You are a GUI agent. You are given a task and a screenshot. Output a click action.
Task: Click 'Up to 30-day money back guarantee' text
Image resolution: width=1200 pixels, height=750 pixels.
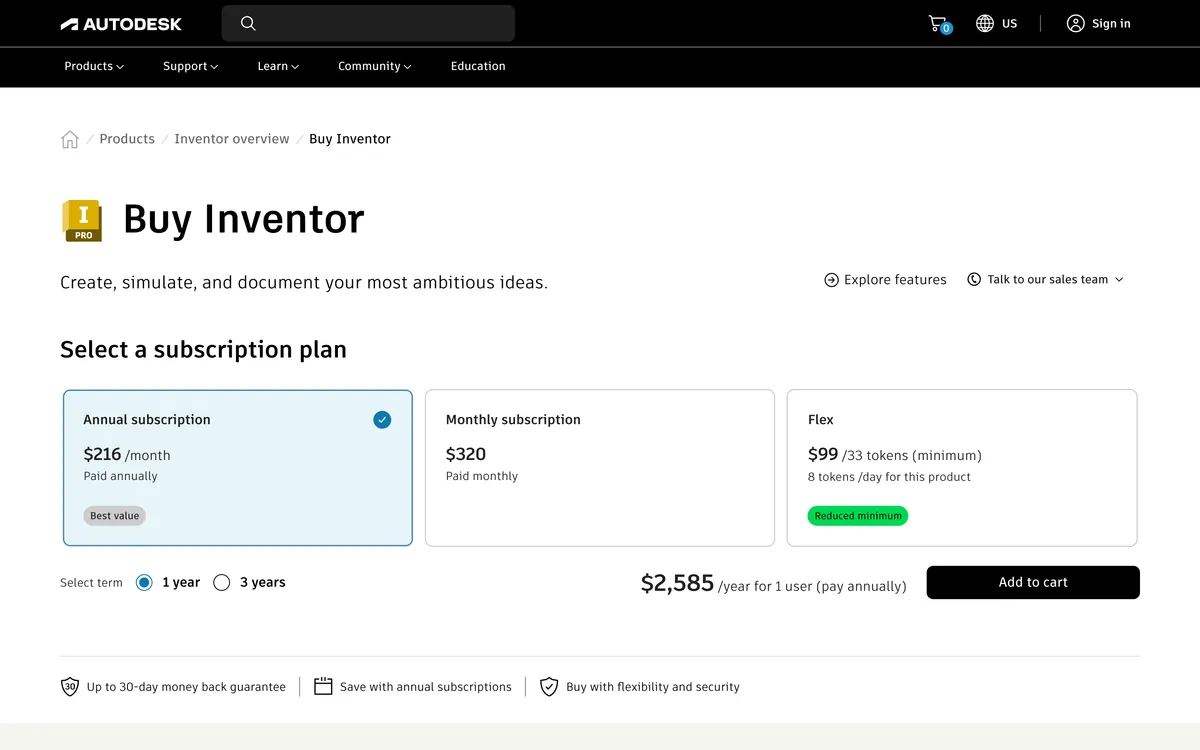186,687
